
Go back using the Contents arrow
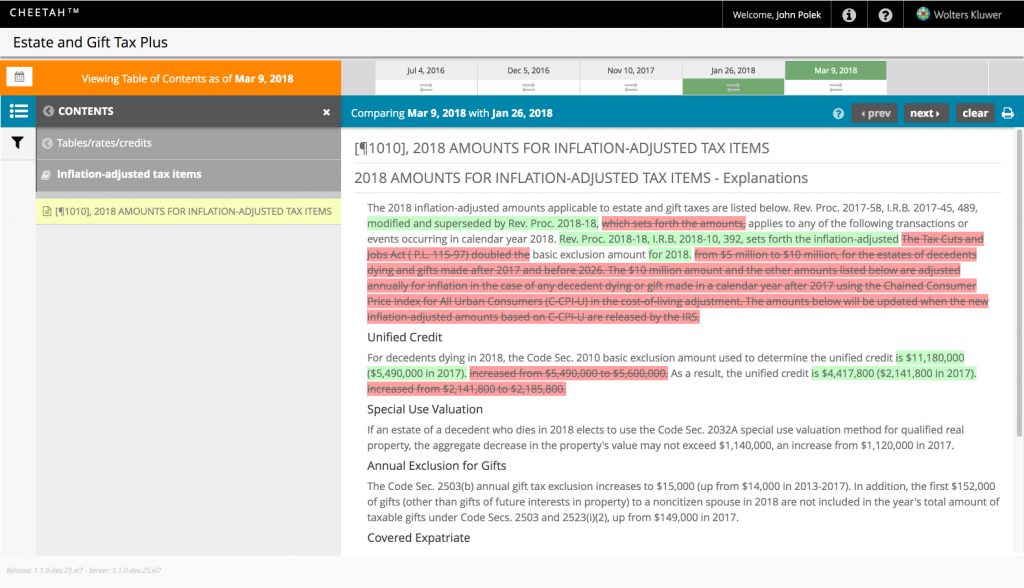point(47,111)
